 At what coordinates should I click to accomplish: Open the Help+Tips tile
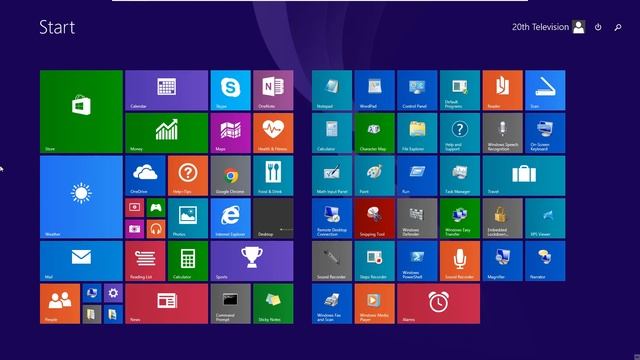[188, 176]
